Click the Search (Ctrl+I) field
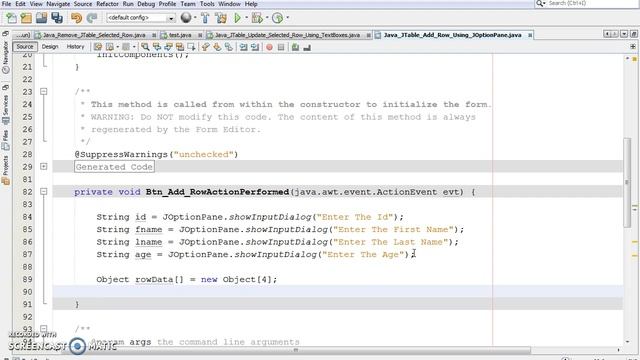 click(x=587, y=3)
